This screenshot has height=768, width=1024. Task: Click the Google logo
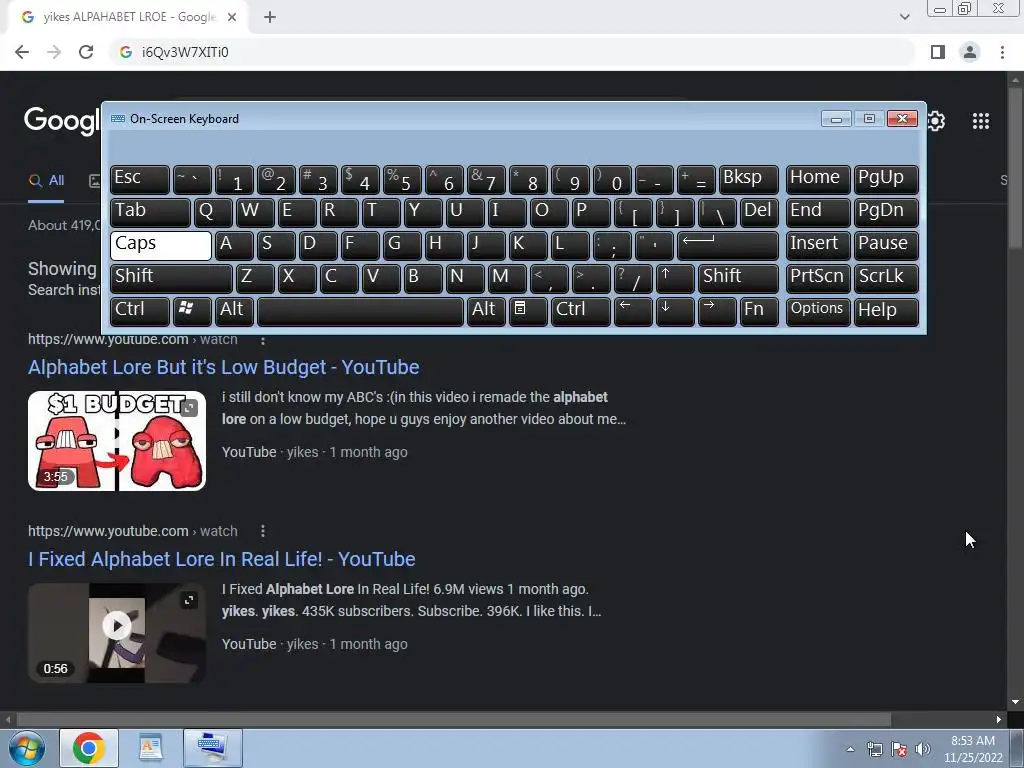click(62, 121)
